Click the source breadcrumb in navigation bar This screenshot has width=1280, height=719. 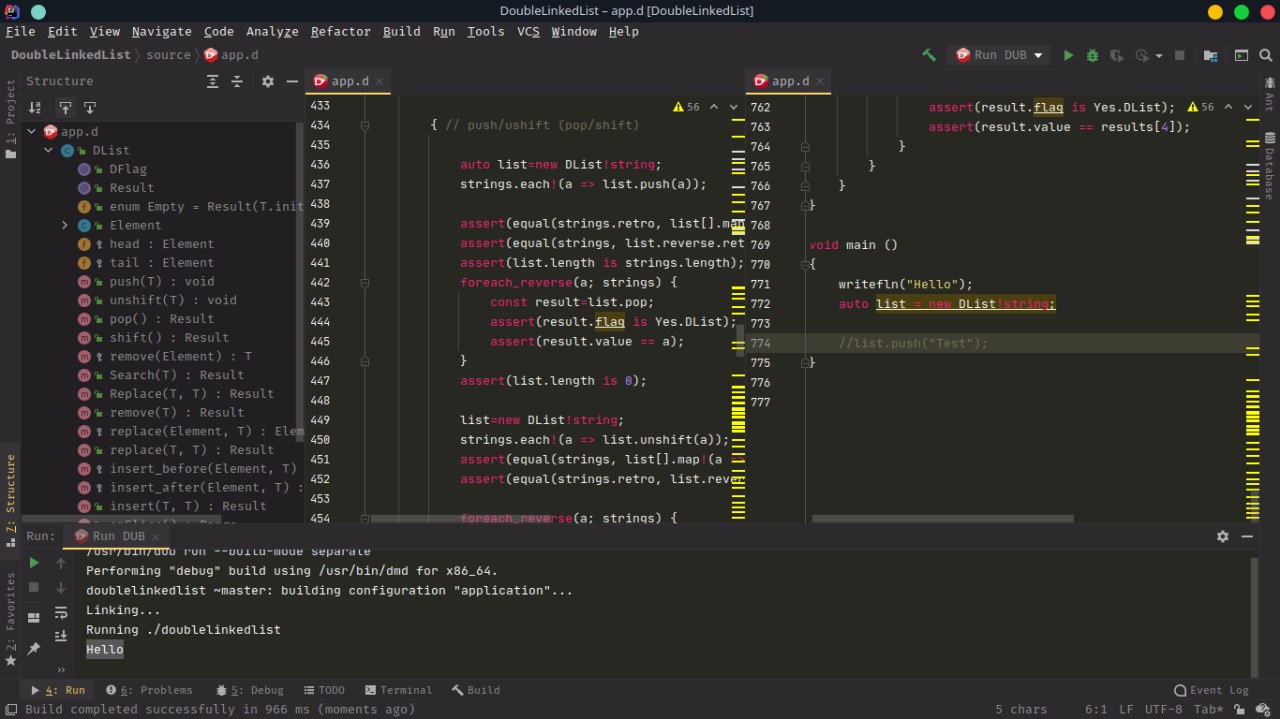[x=167, y=55]
